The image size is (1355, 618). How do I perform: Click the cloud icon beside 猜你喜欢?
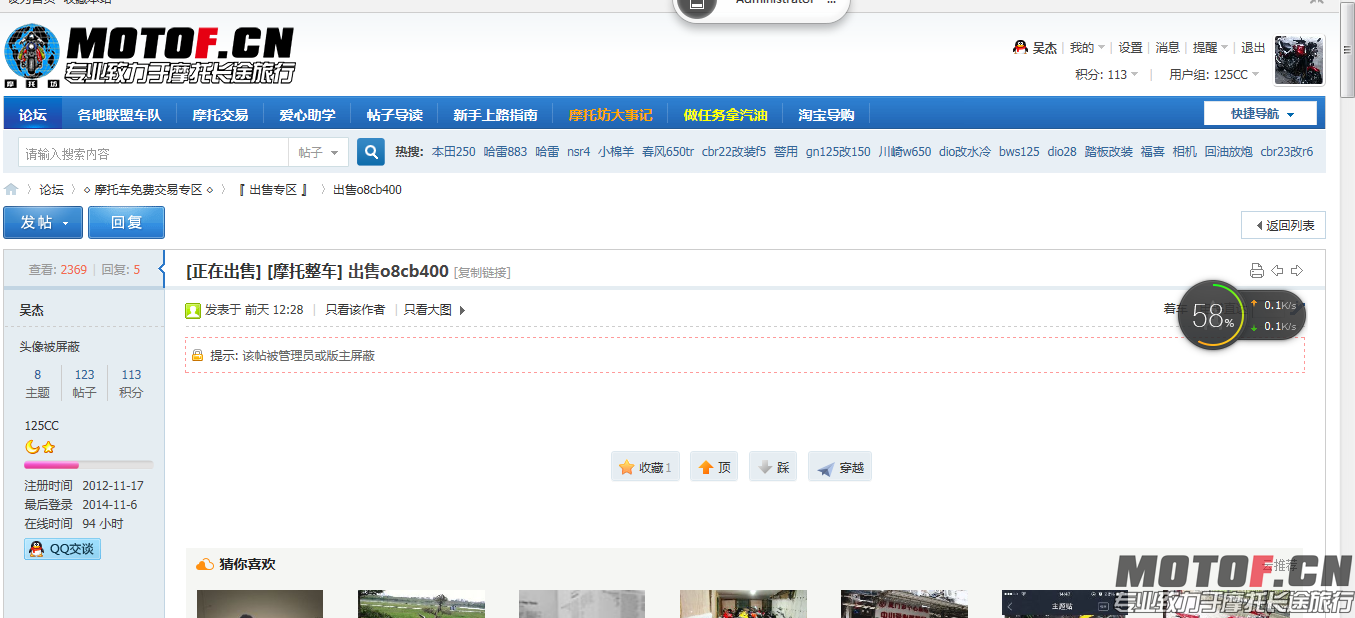(205, 565)
